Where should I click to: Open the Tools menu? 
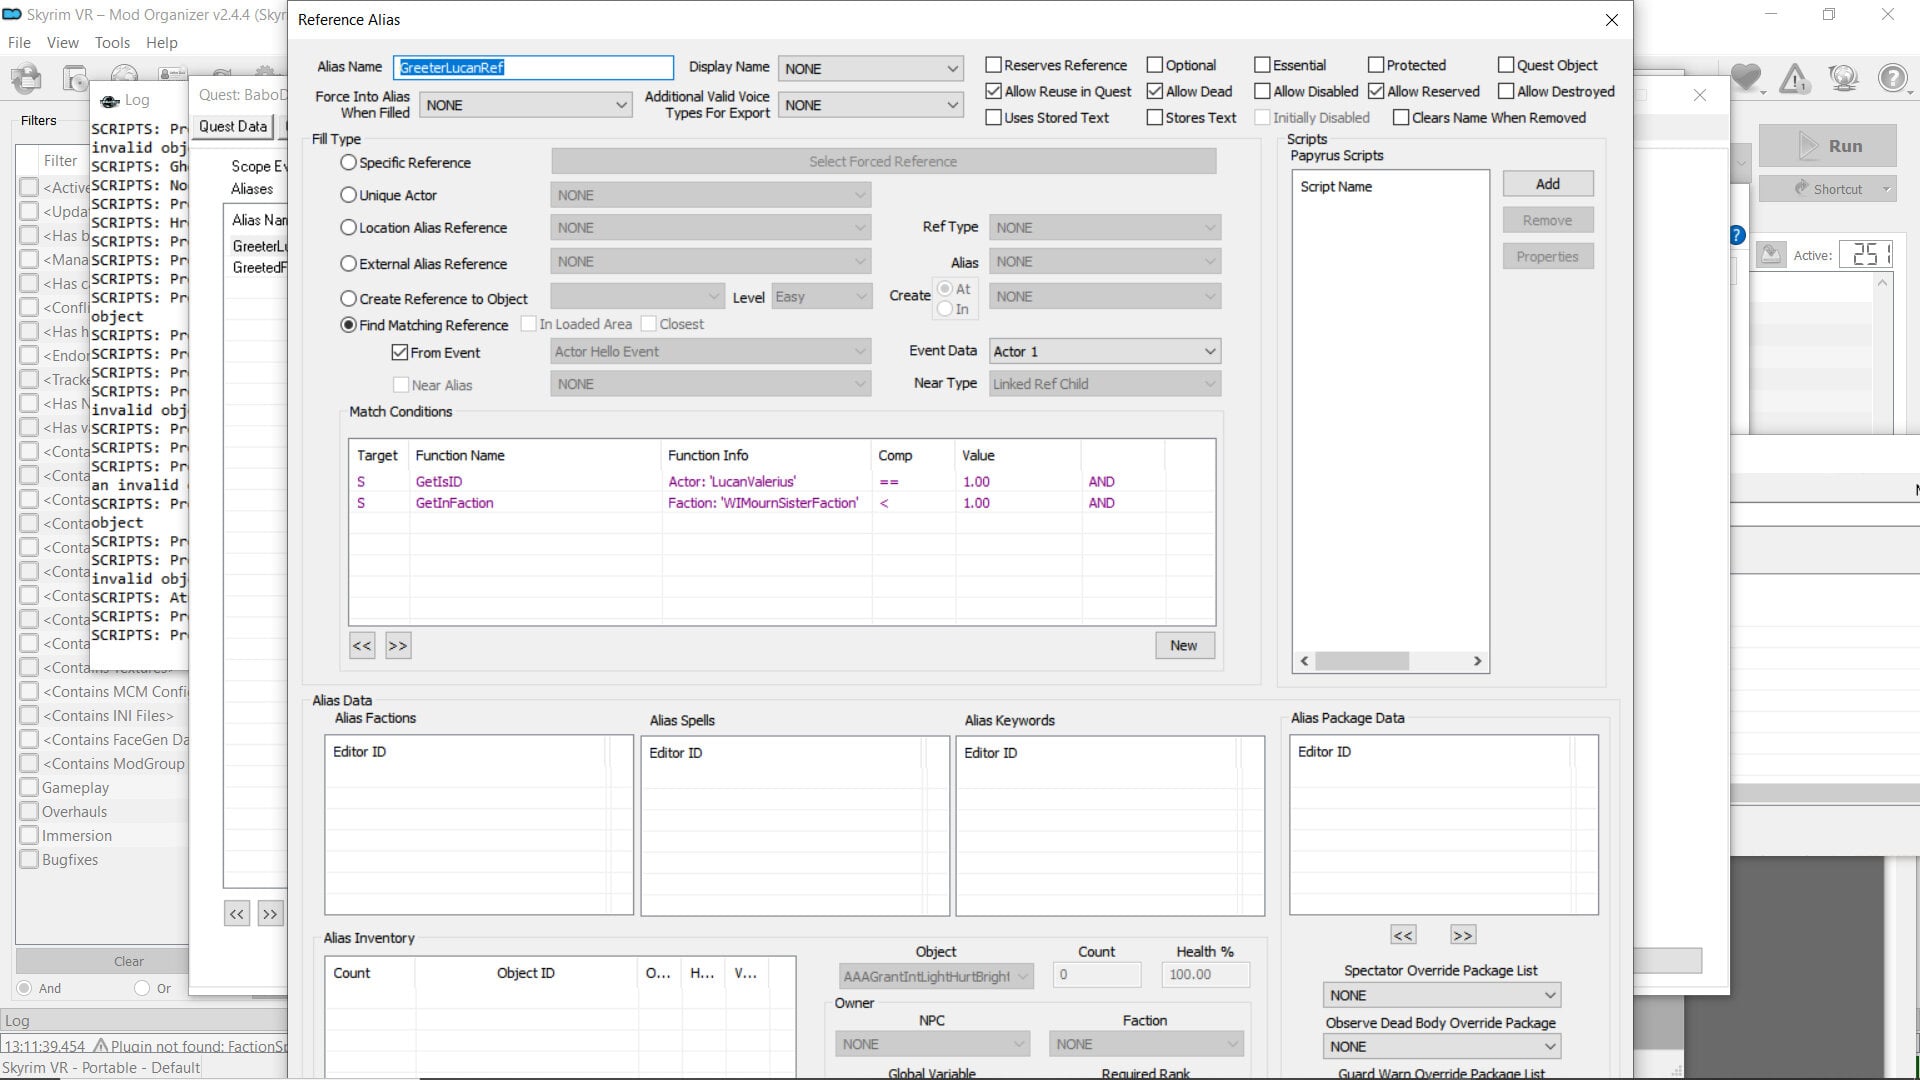click(x=112, y=43)
